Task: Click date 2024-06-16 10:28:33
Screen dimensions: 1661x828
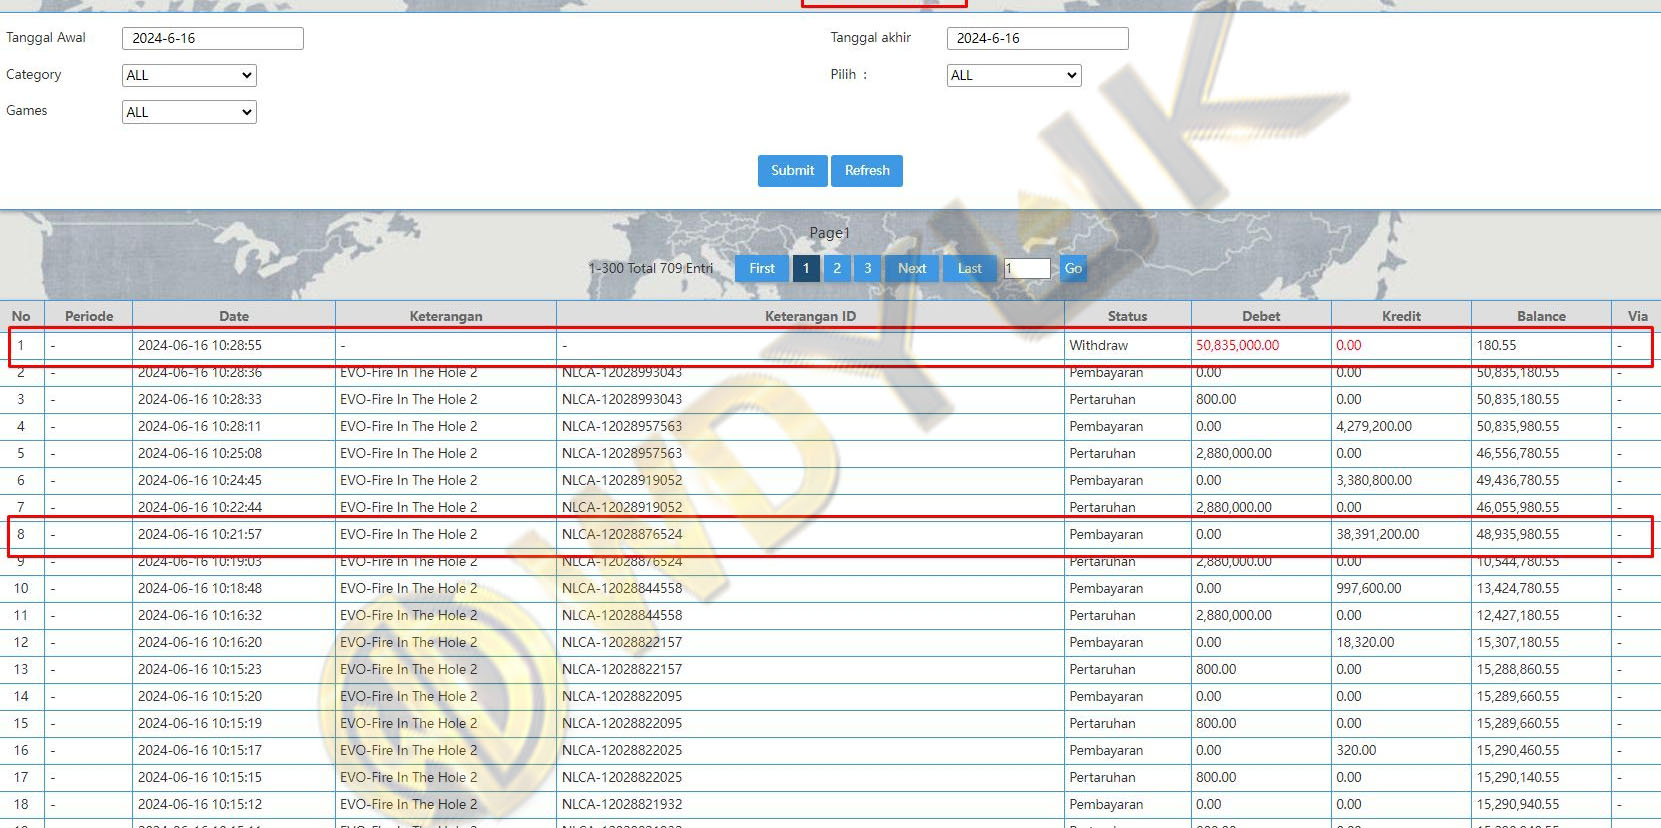Action: coord(200,399)
